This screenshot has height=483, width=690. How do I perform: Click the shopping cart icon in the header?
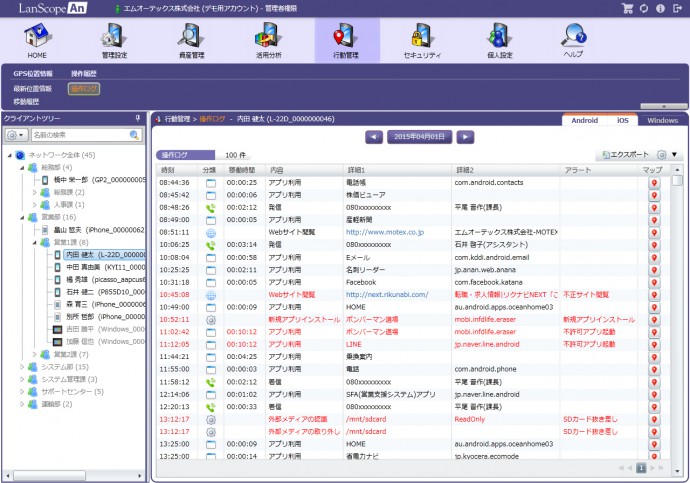(x=628, y=8)
